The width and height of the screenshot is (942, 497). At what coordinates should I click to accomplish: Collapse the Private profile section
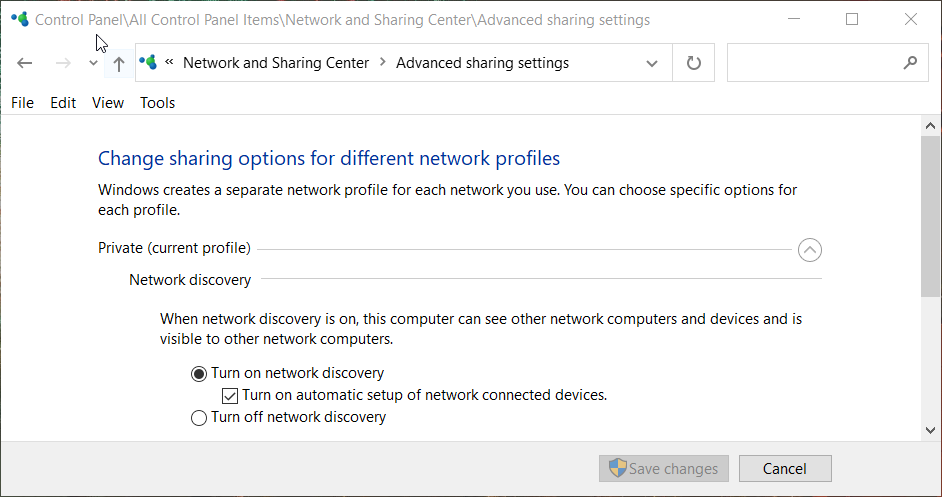pyautogui.click(x=810, y=249)
